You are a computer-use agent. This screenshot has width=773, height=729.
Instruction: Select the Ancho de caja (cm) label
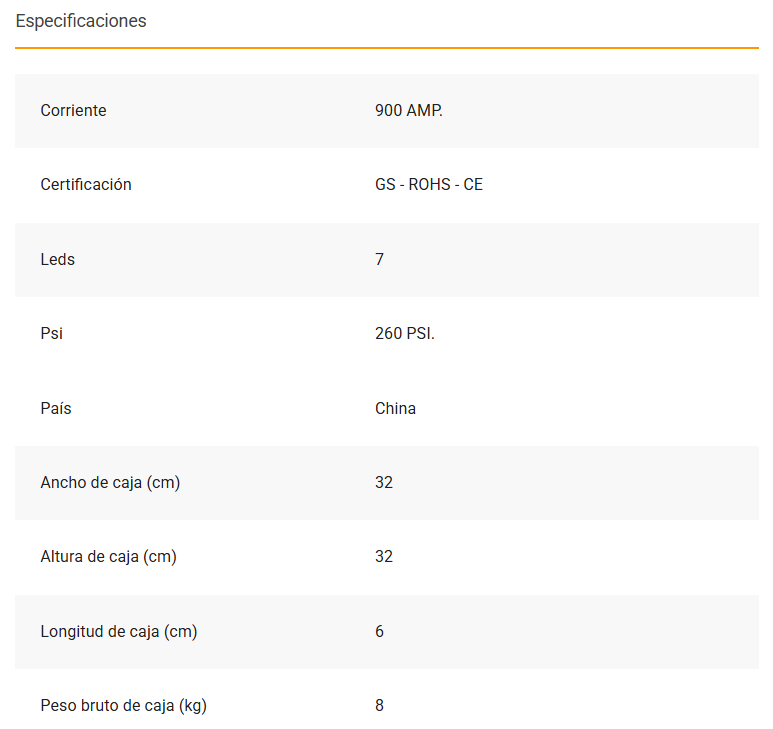[x=110, y=483]
